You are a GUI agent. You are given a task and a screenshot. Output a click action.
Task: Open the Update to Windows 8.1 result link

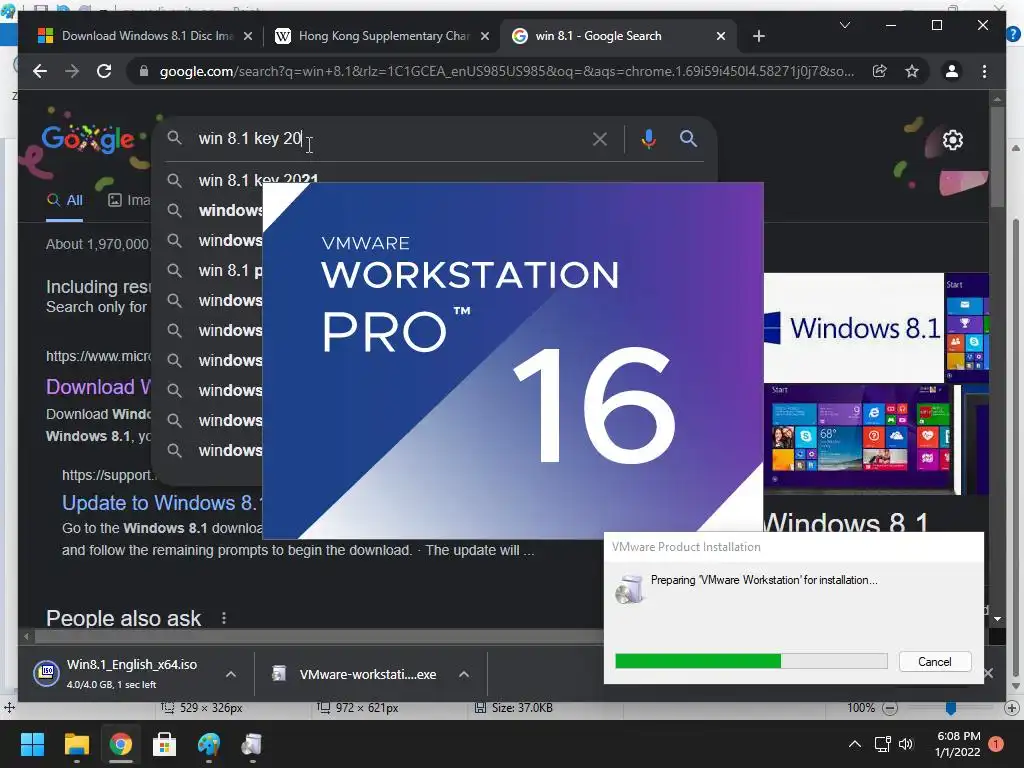(162, 503)
